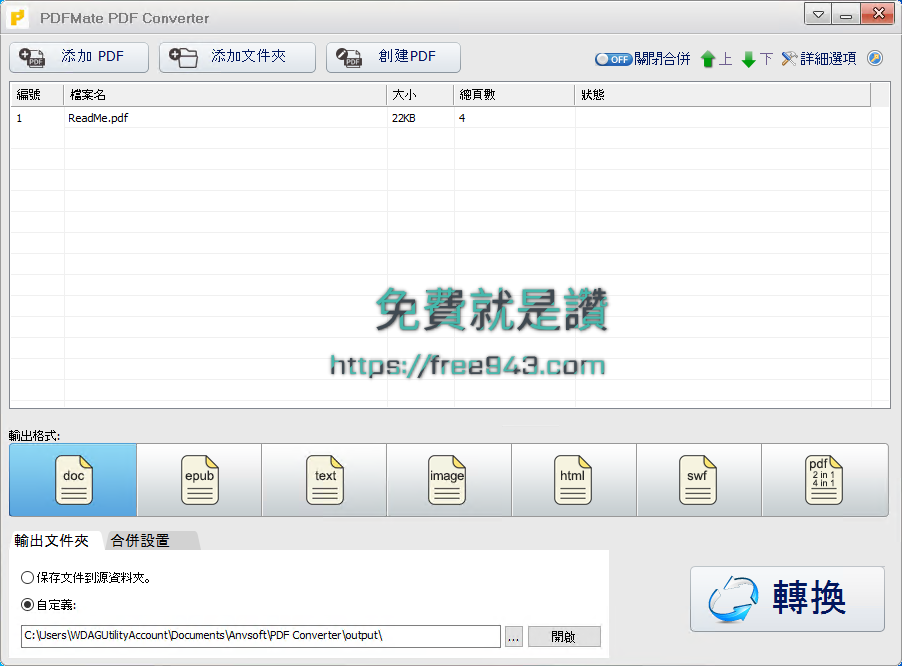Open the 輸出文件夾 tab
Viewport: 902px width, 666px height.
tap(54, 540)
